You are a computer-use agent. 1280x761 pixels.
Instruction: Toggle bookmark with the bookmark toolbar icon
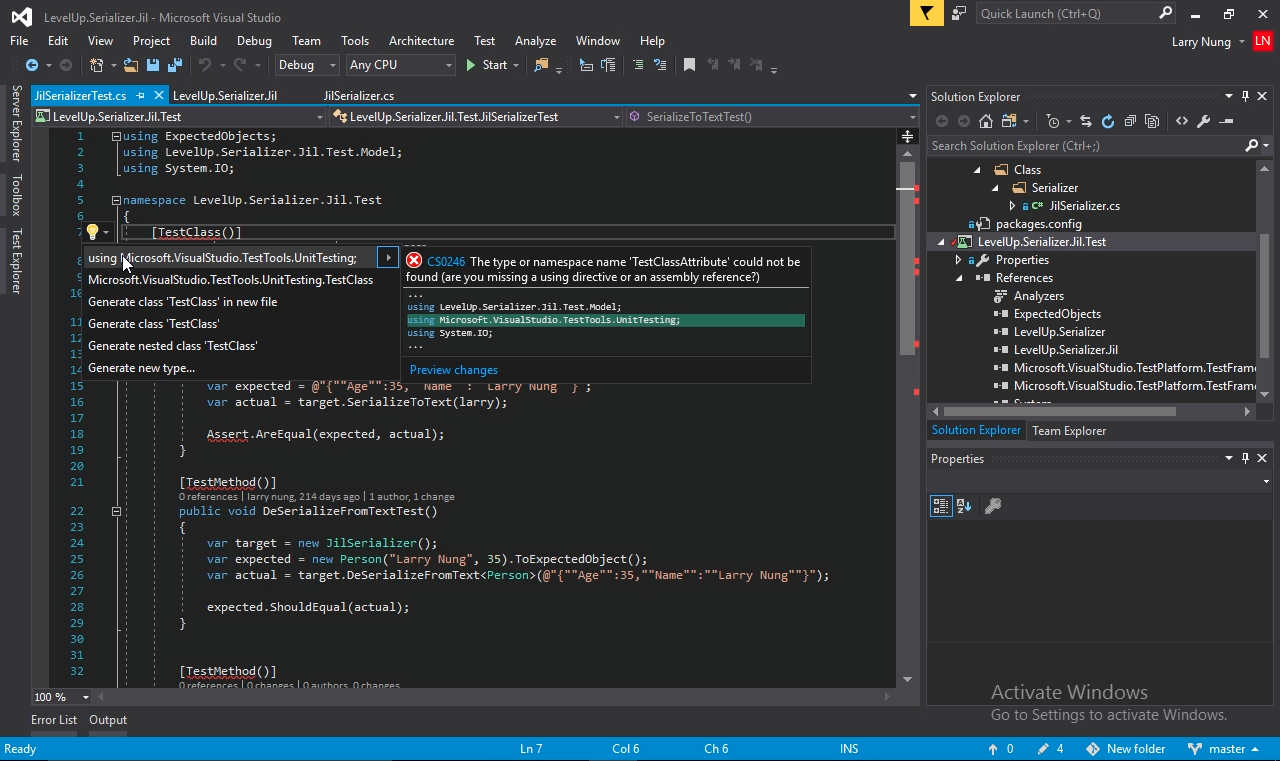click(x=689, y=65)
